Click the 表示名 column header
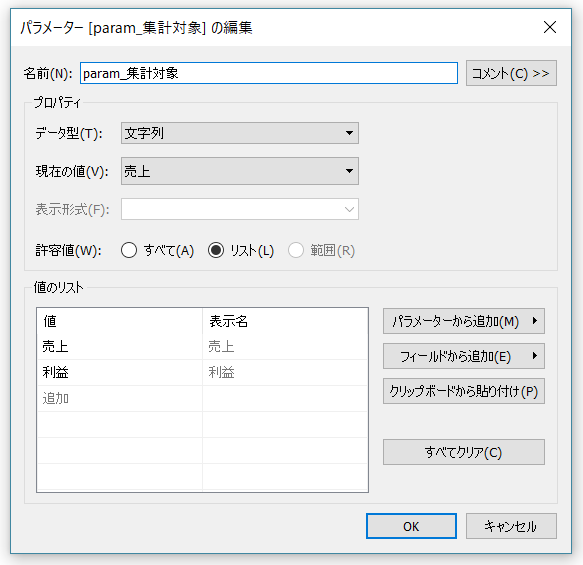583x565 pixels. tap(285, 321)
